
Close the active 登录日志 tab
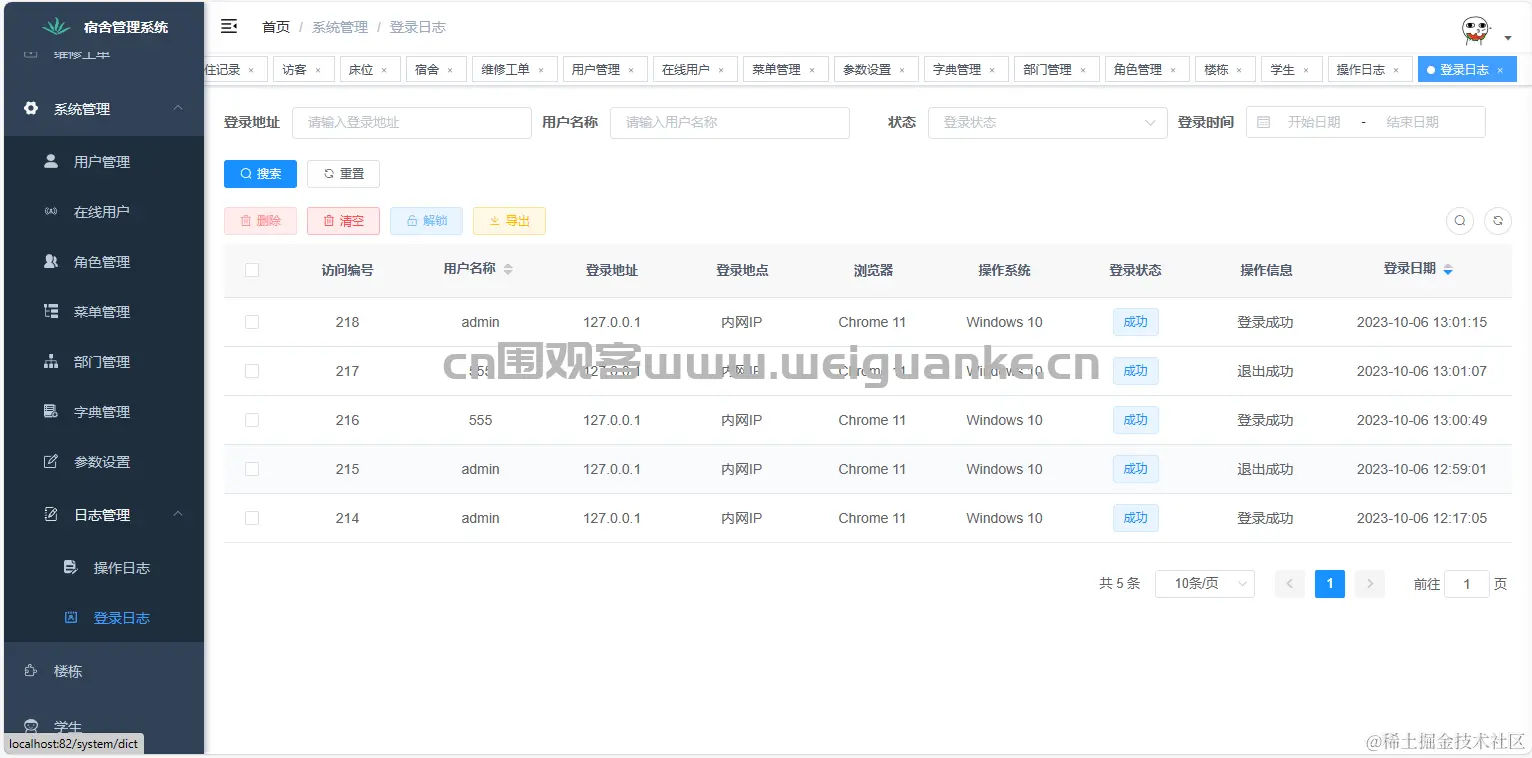pos(1500,70)
